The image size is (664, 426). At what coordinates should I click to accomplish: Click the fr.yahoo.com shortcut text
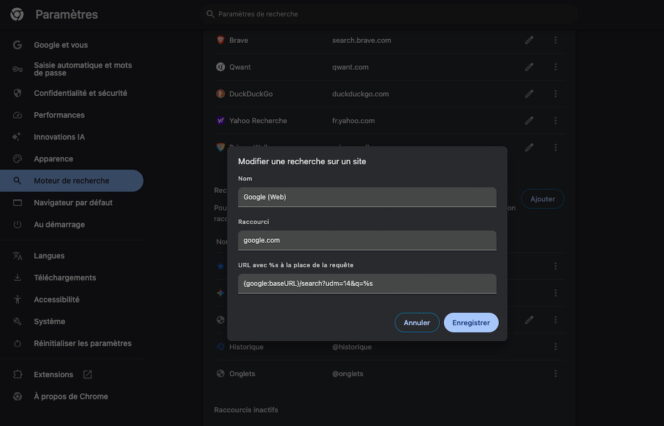tap(353, 121)
